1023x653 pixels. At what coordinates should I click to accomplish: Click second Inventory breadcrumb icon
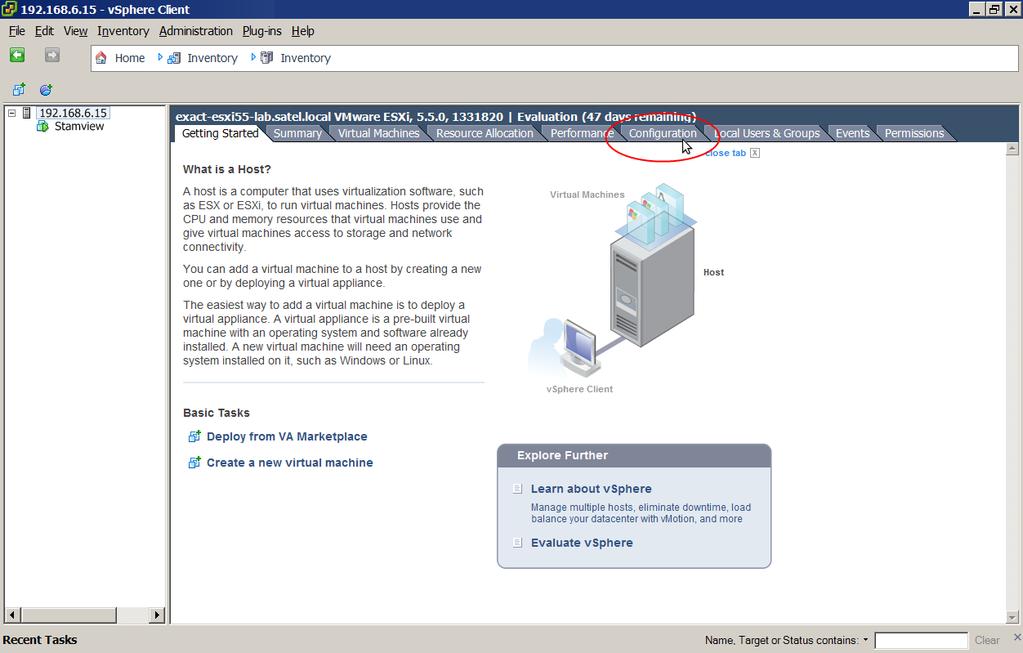pos(267,58)
